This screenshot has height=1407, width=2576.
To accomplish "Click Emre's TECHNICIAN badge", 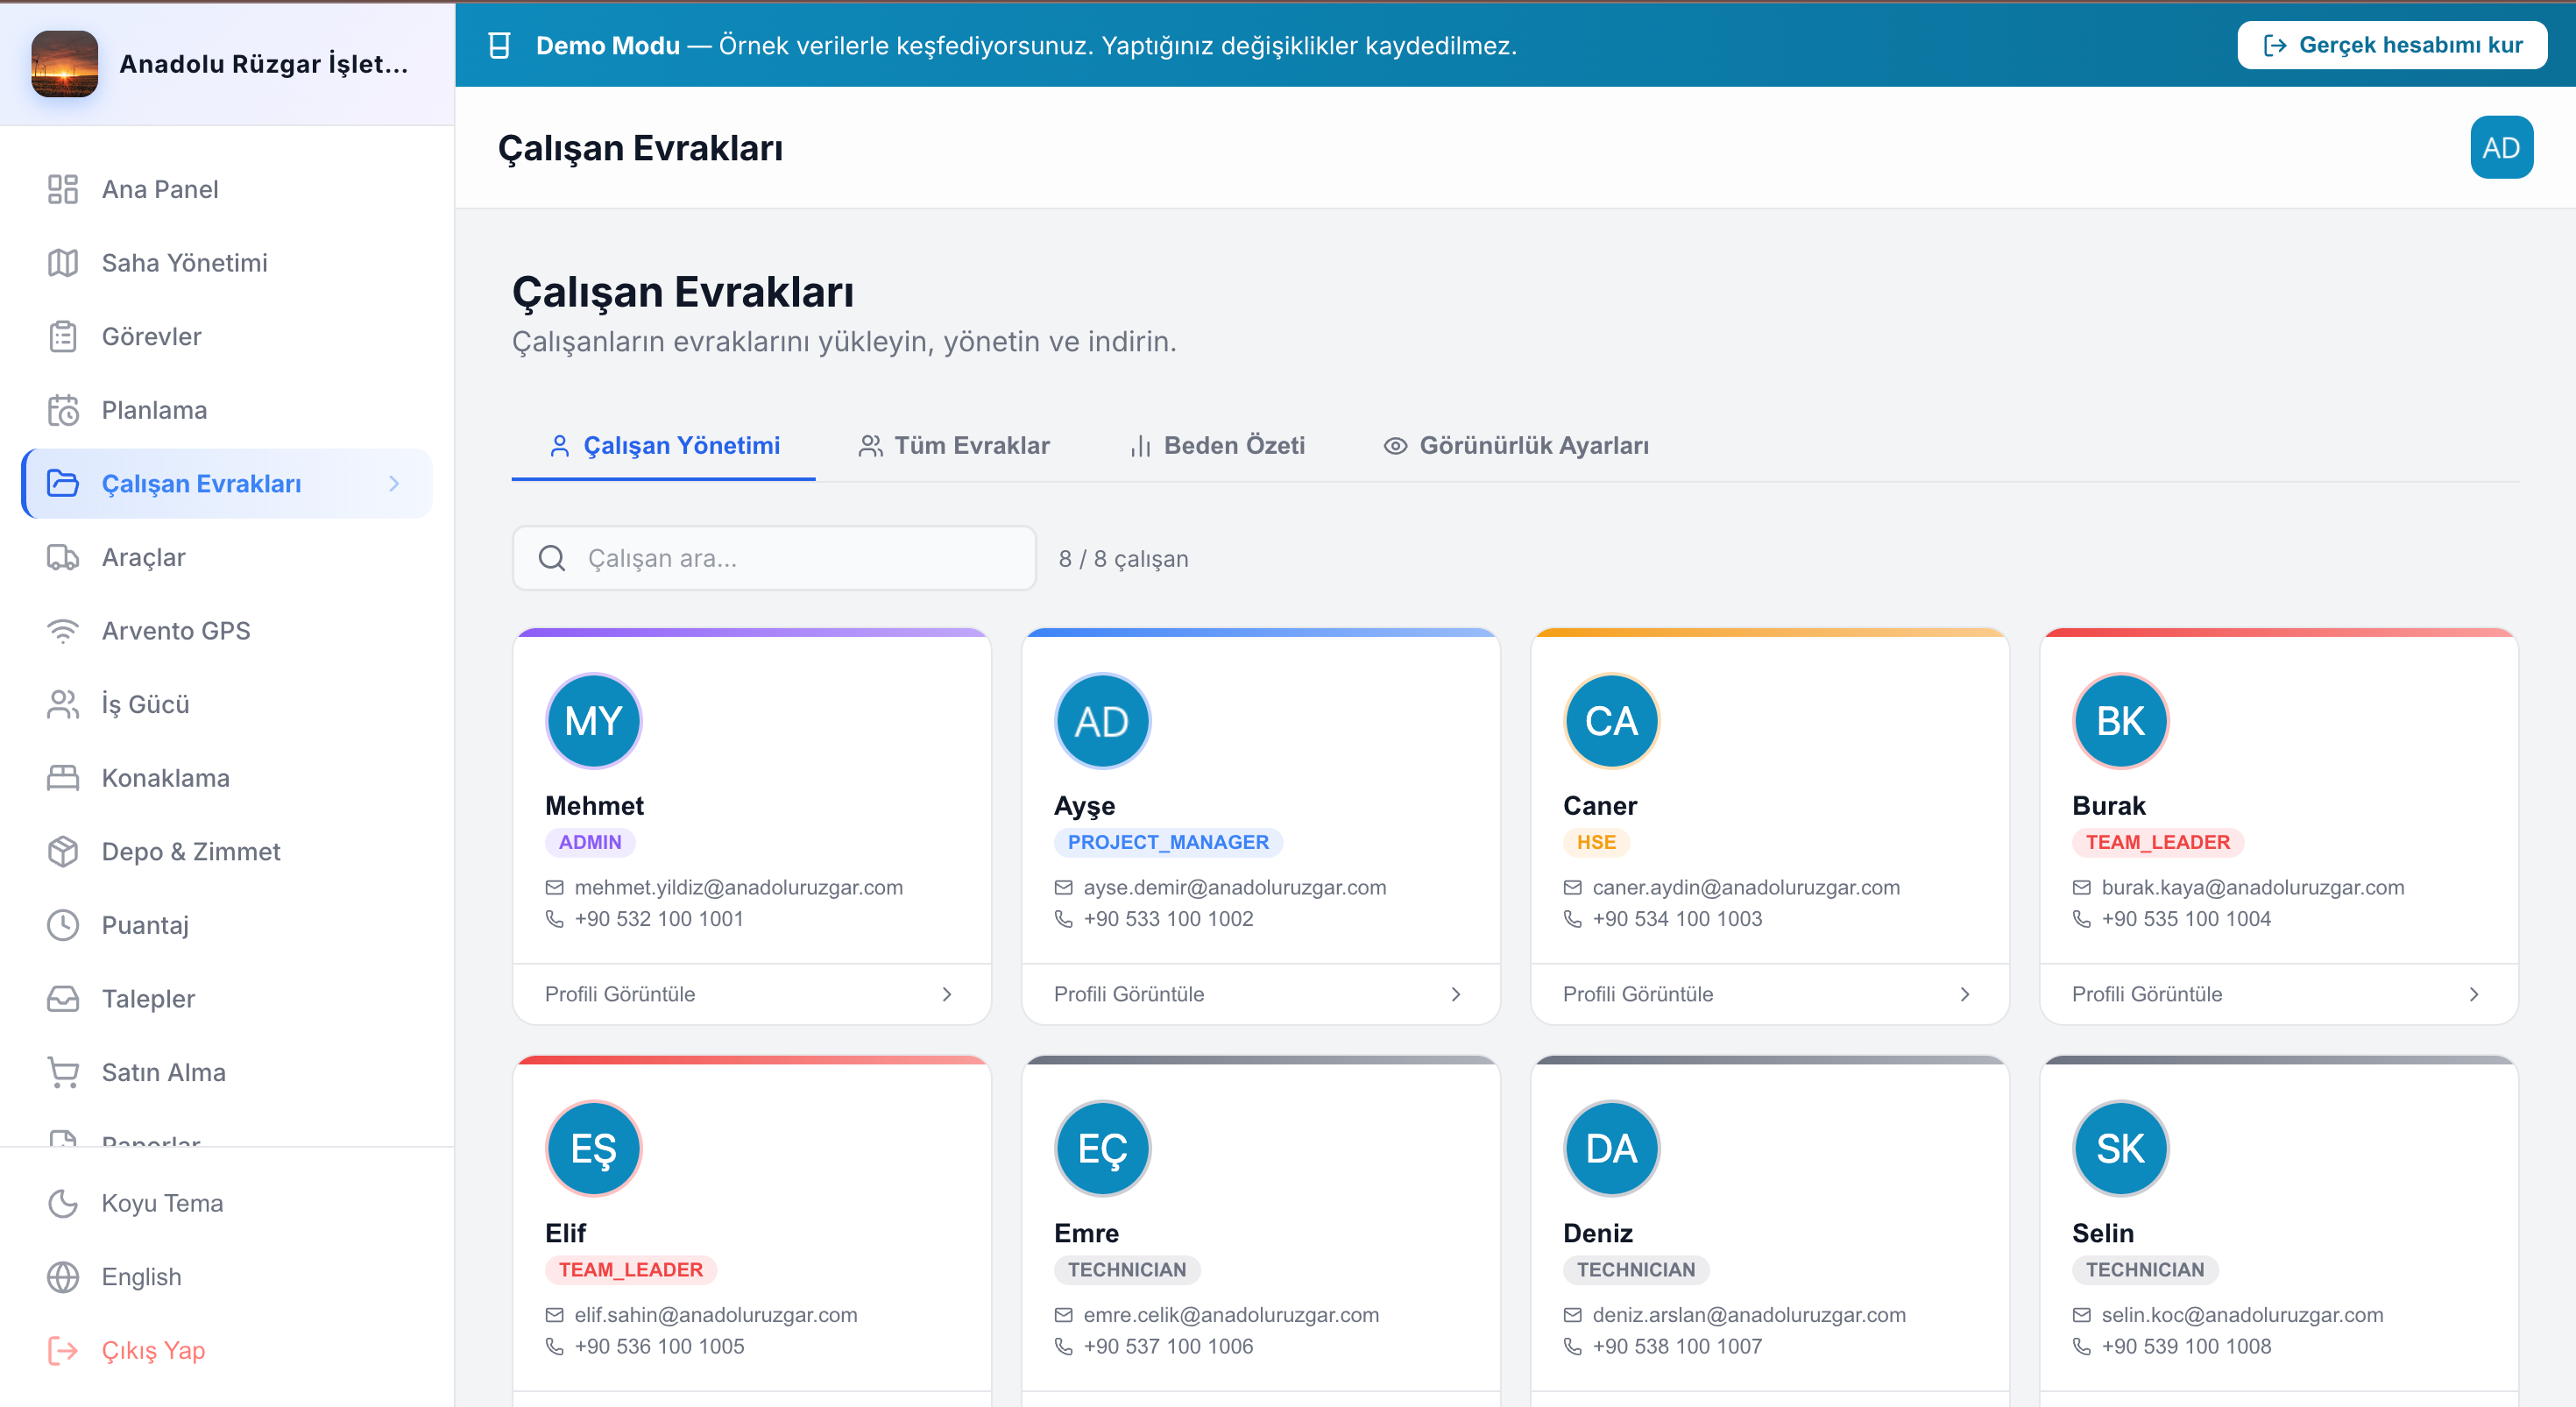I will 1127,1270.
